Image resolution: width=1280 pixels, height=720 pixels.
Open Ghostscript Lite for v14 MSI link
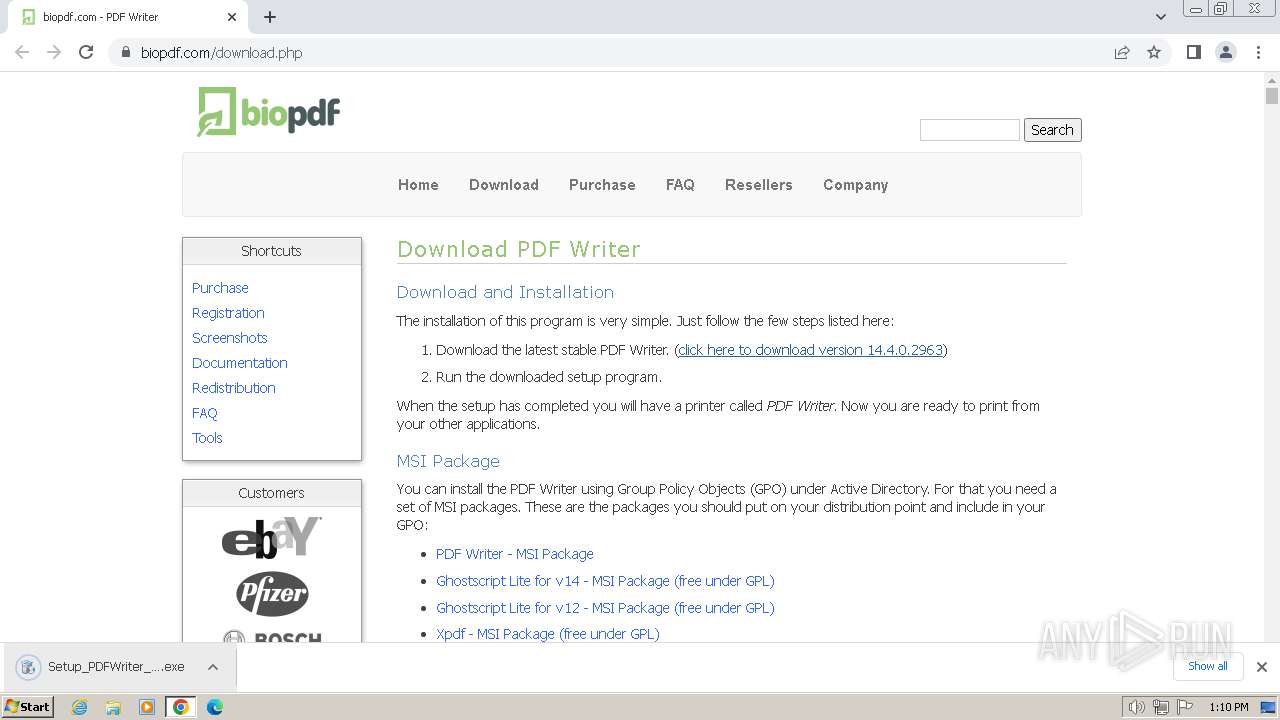(x=605, y=581)
